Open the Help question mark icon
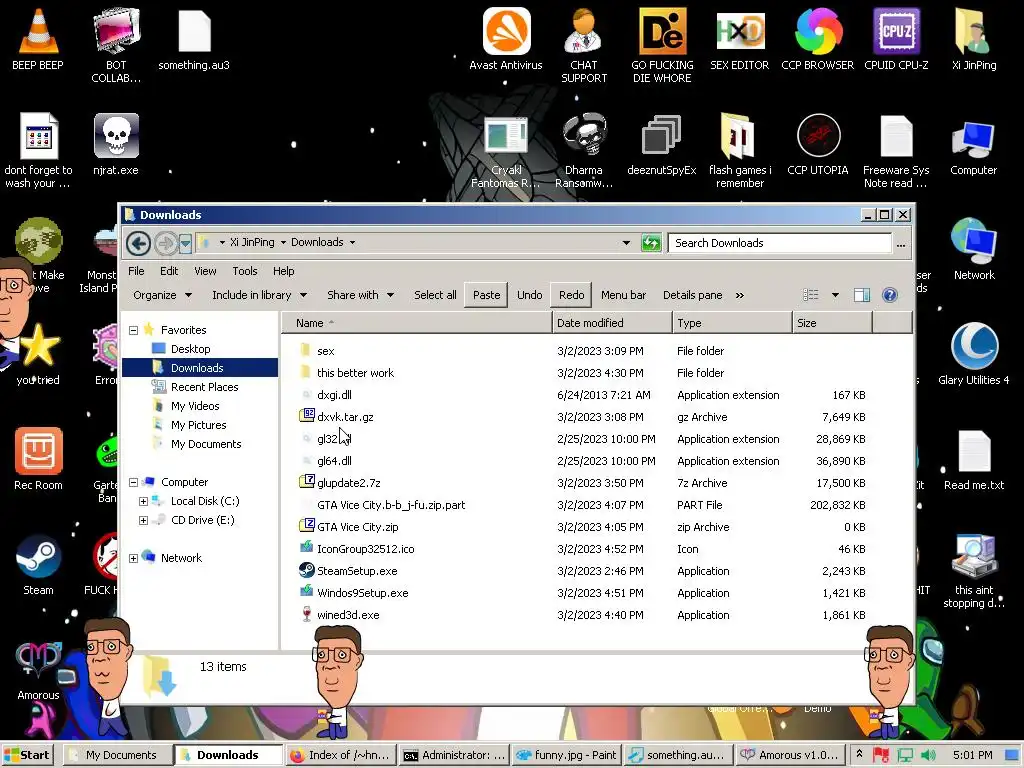Viewport: 1024px width, 768px height. (x=889, y=295)
